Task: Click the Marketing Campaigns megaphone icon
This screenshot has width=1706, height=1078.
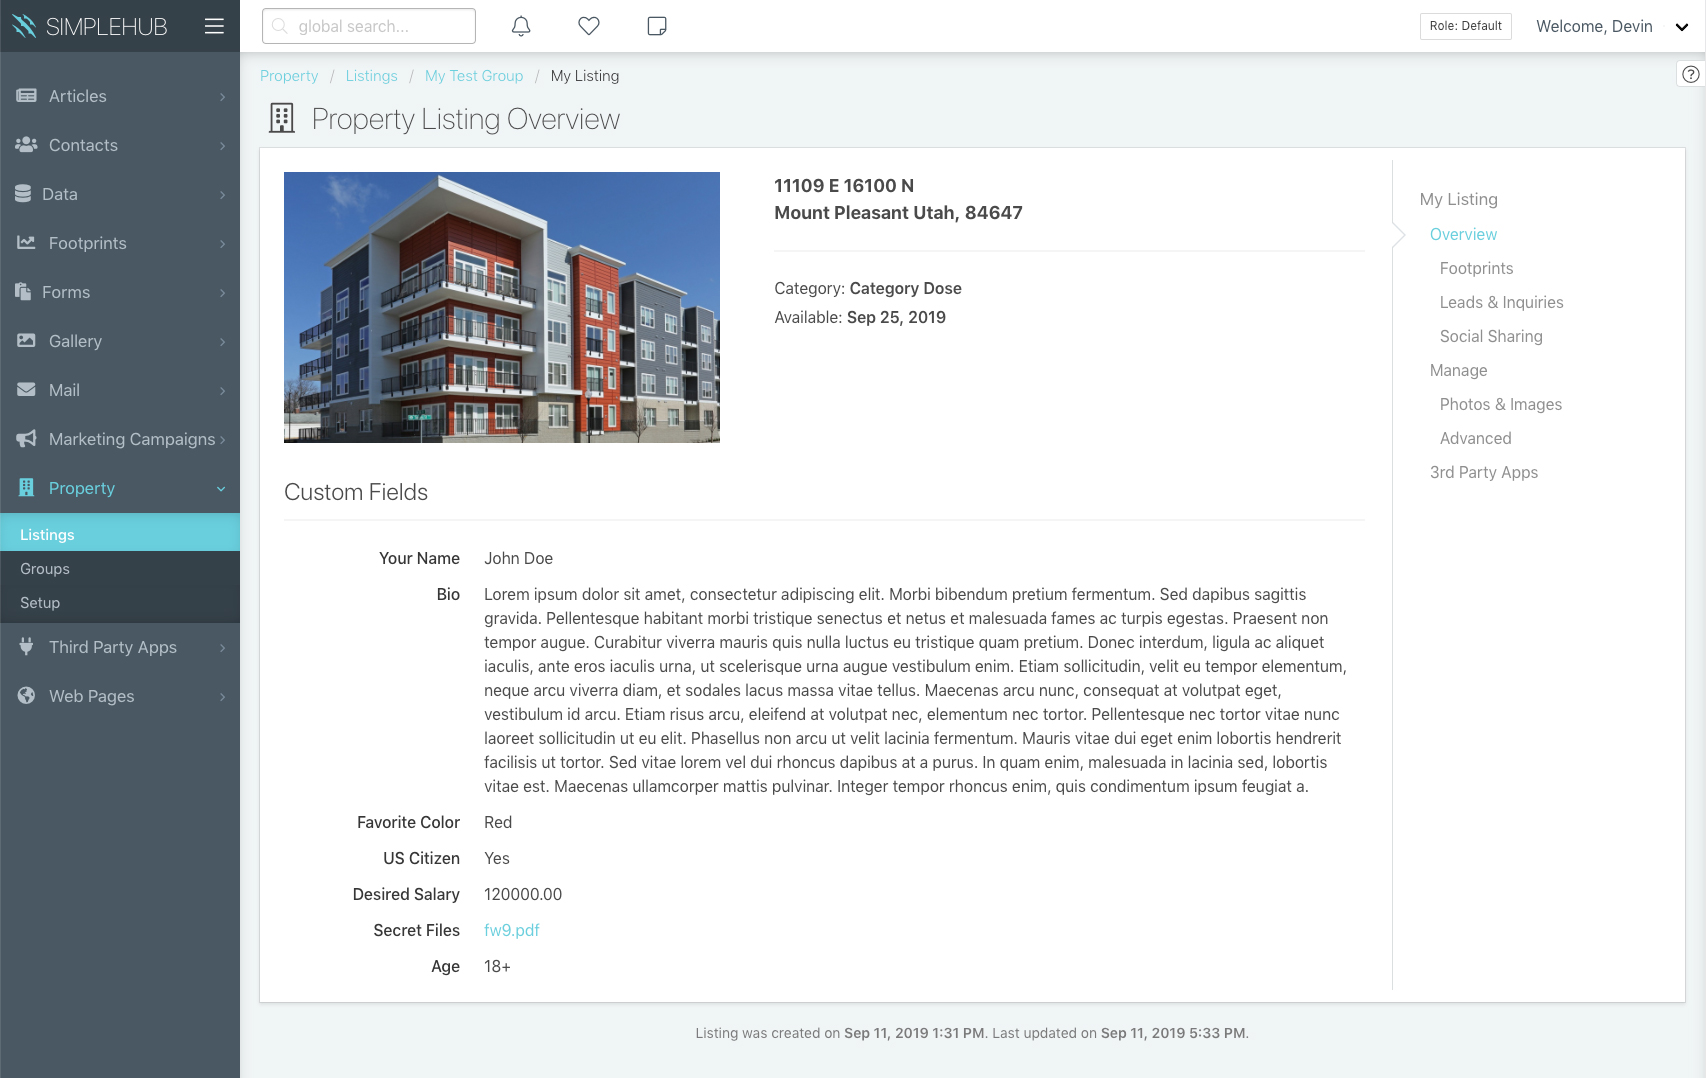Action: [26, 439]
